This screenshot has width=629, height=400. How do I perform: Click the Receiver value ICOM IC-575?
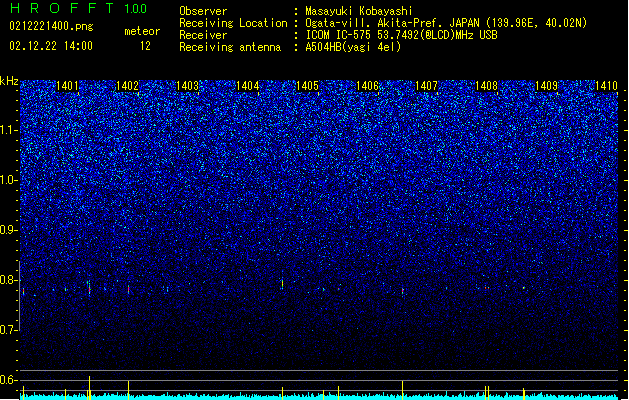click(339, 35)
